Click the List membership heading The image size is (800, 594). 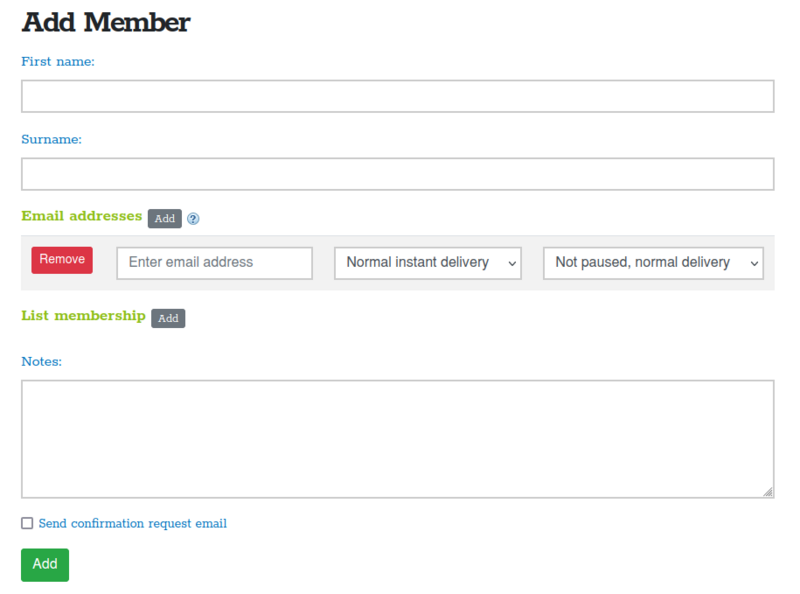click(x=83, y=316)
